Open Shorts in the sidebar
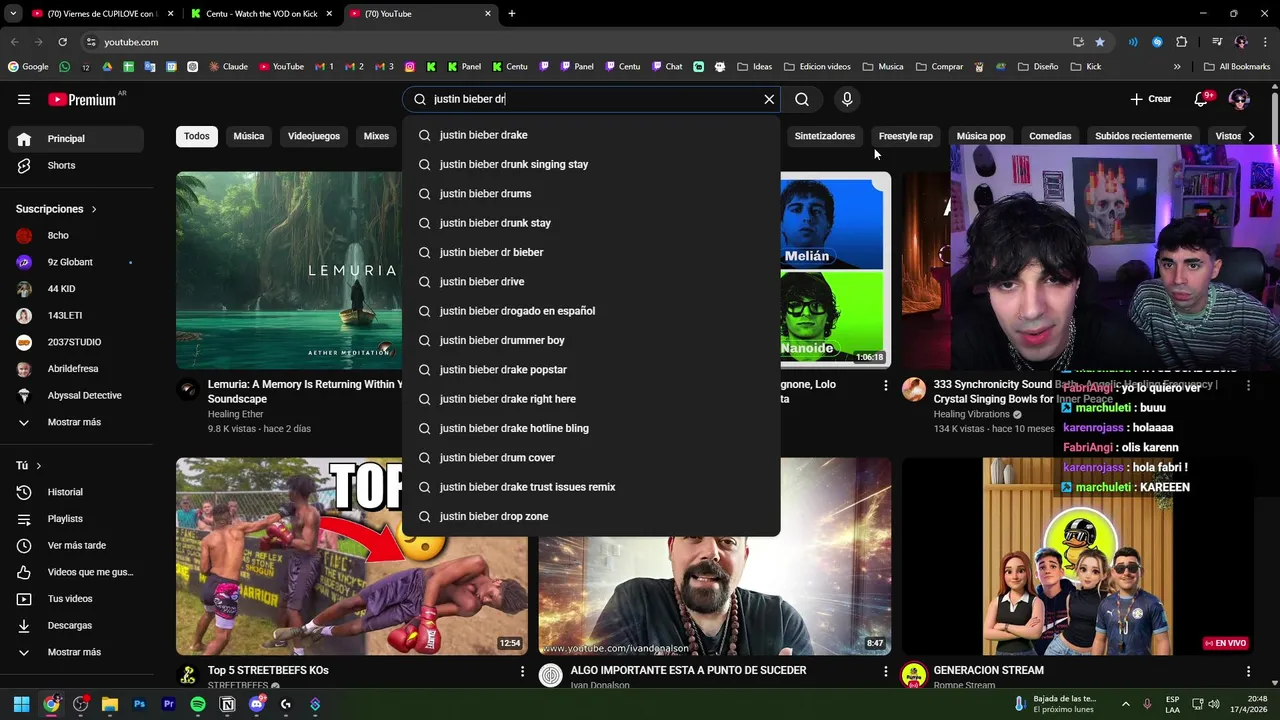Screen dimensions: 1280x720 click(x=77, y=165)
